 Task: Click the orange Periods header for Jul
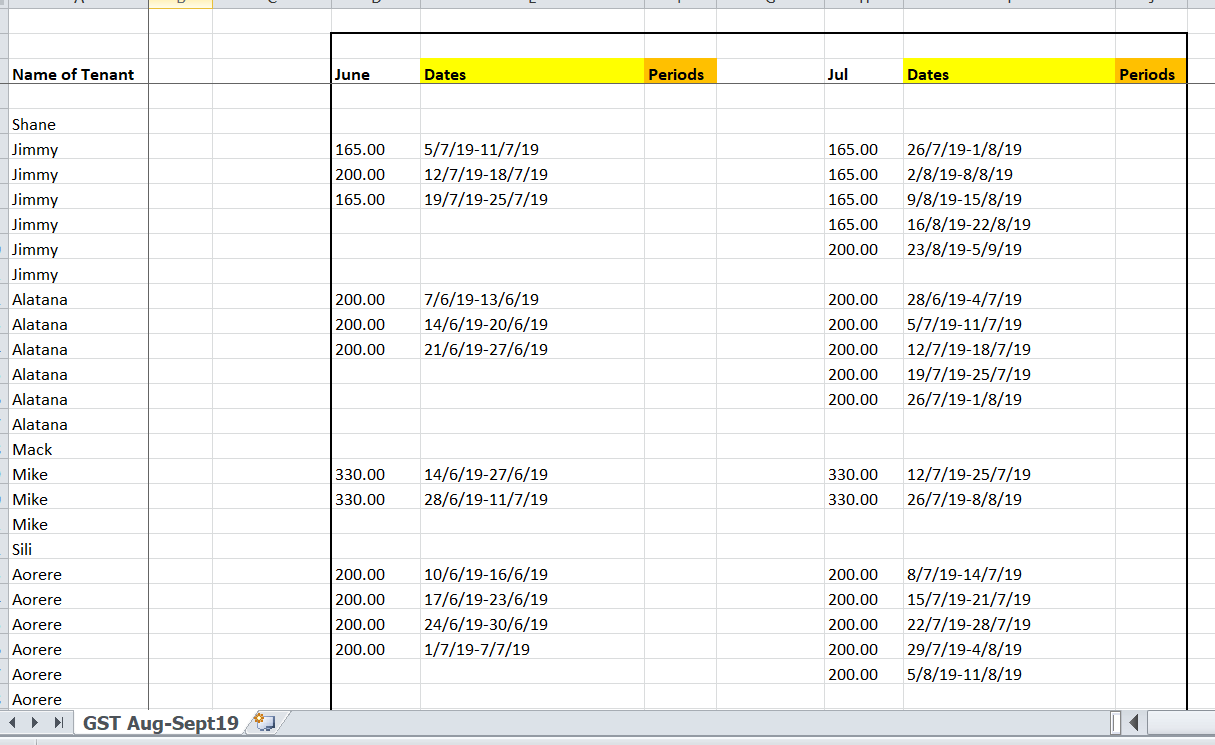coord(1151,71)
